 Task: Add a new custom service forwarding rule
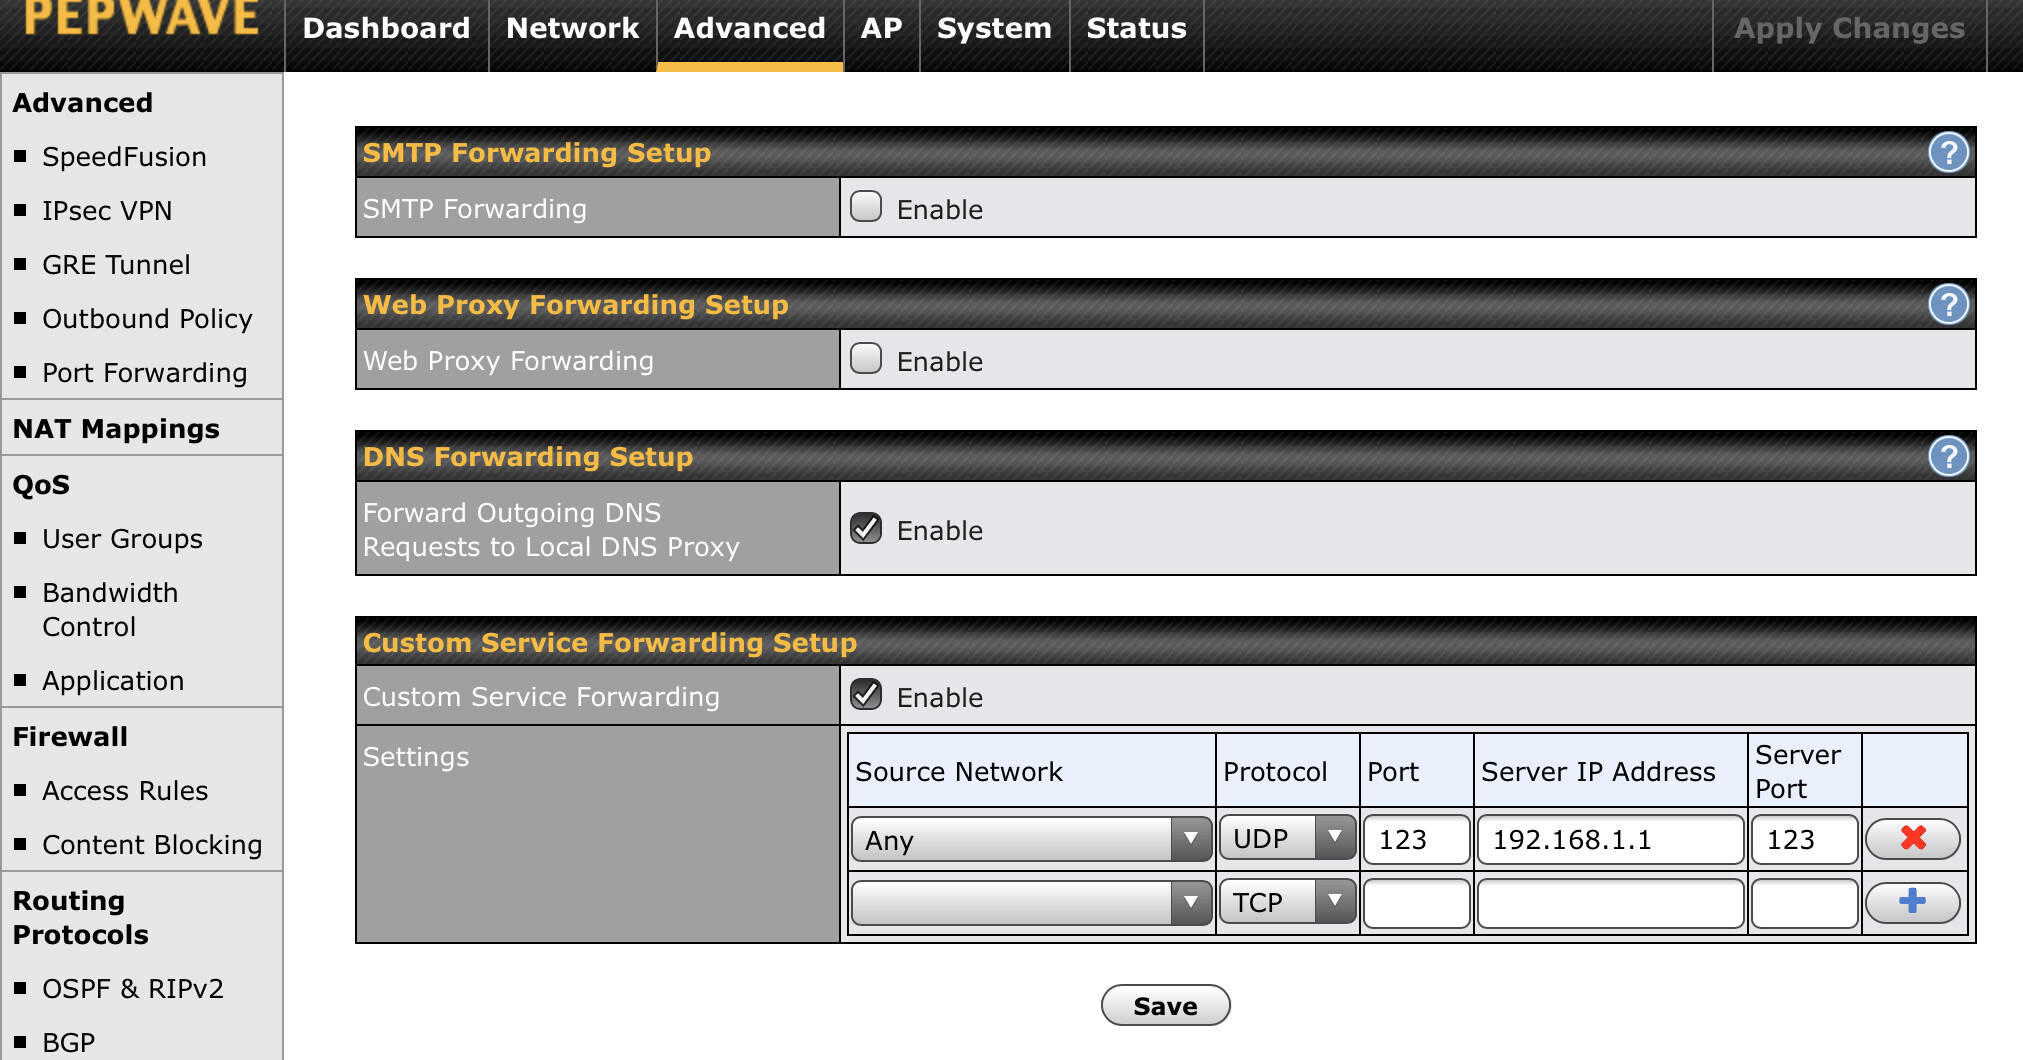pos(1911,901)
